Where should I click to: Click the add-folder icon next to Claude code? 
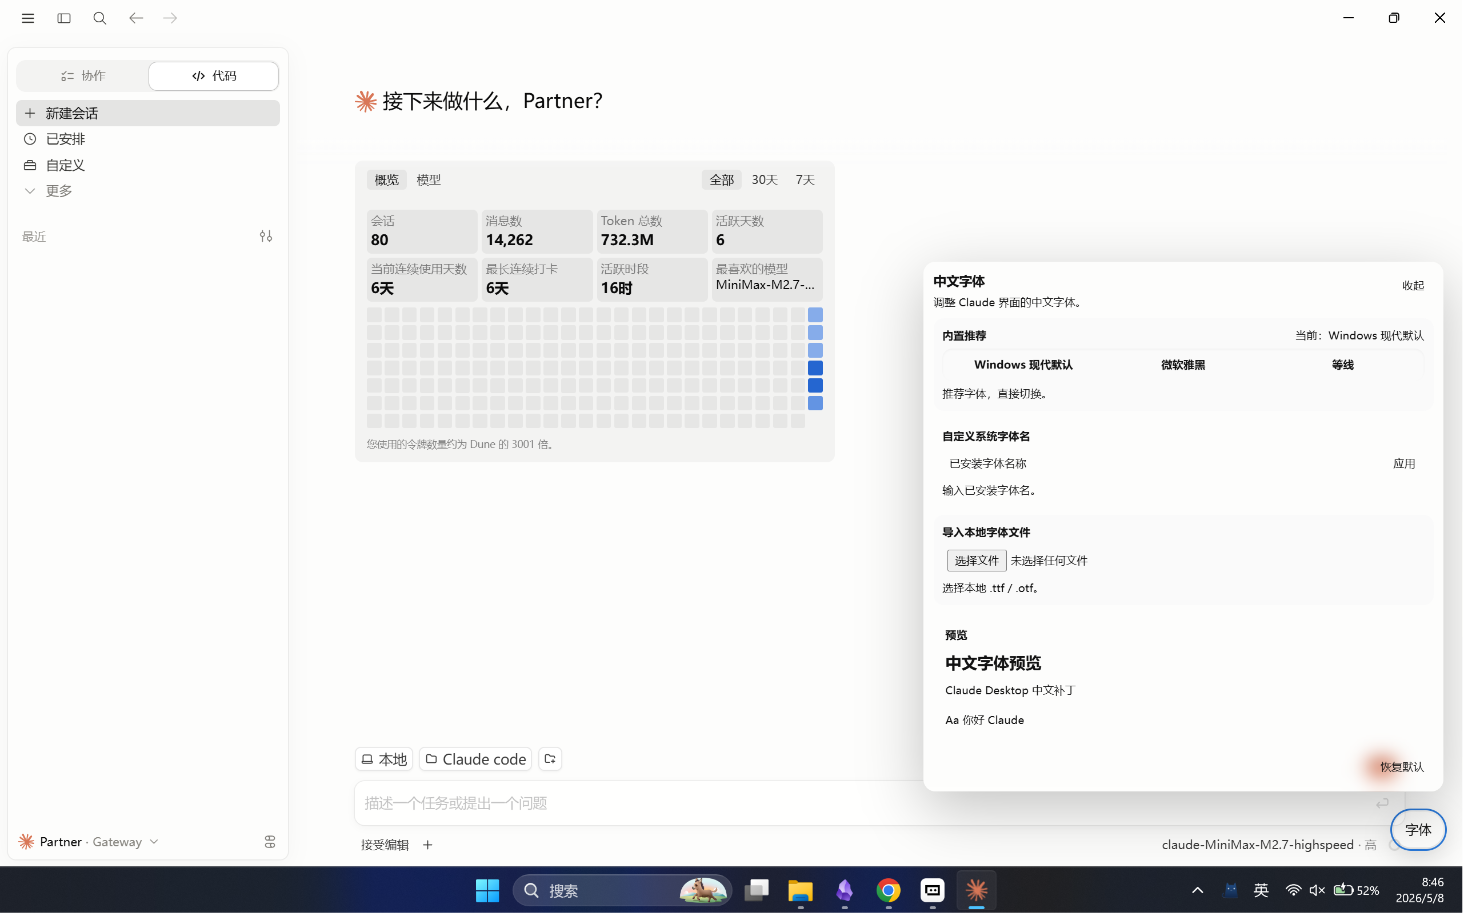click(550, 760)
